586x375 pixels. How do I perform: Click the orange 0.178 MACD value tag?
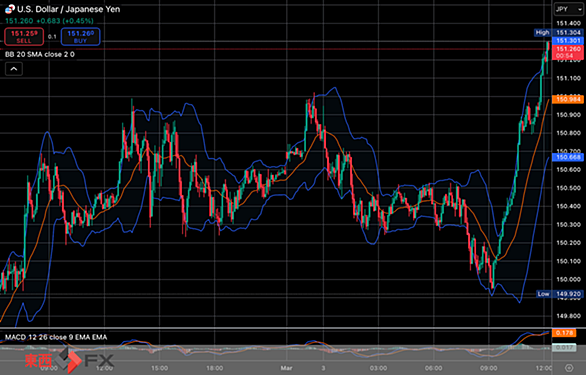pos(564,333)
